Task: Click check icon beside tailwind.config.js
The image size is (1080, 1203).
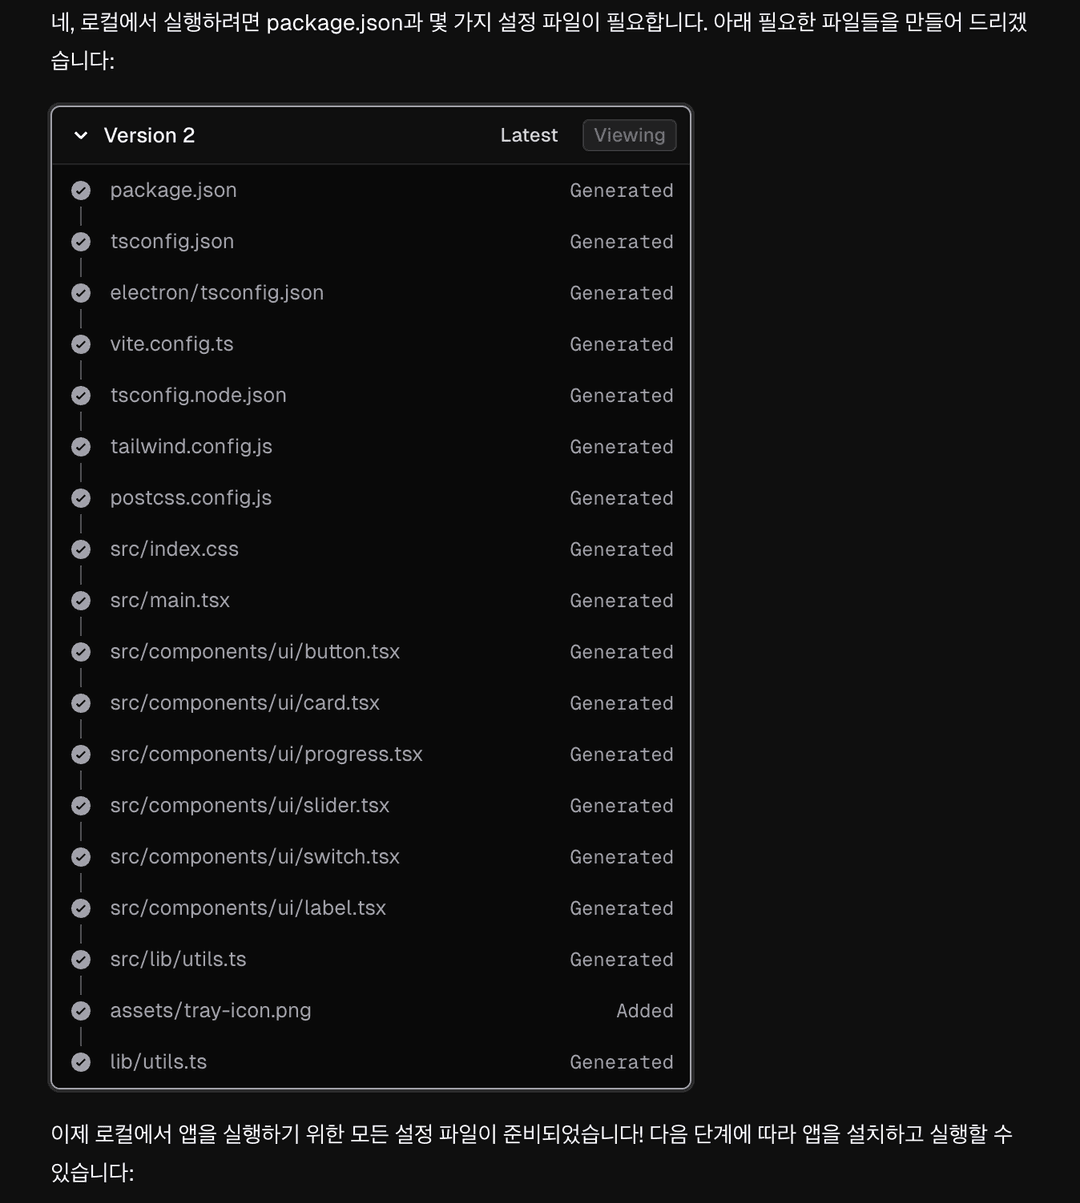Action: point(81,447)
